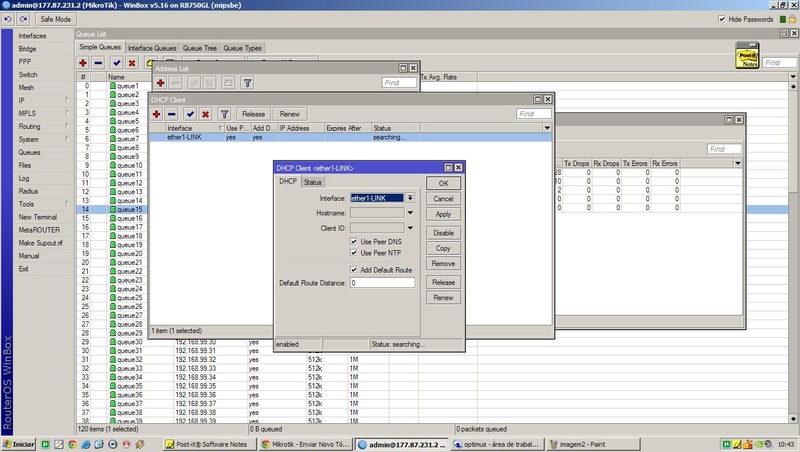Screen dimensions: 800x452
Task: Open filter funnel in DHCP Client window
Action: [x=225, y=114]
